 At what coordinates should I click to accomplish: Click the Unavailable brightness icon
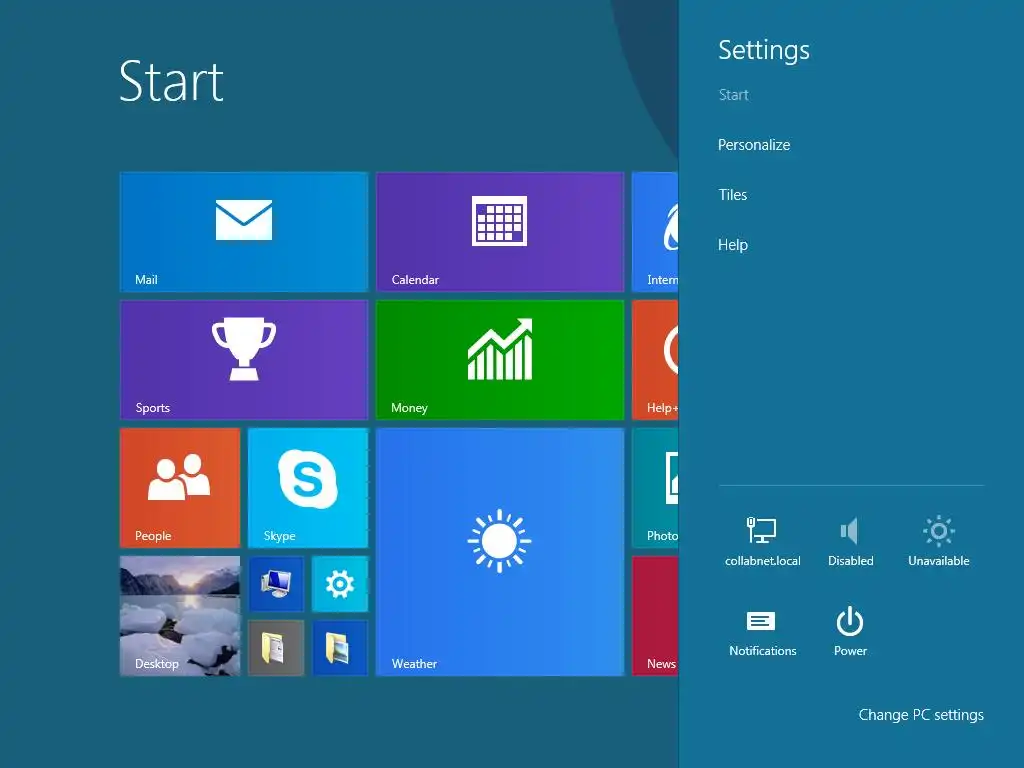[x=938, y=541]
